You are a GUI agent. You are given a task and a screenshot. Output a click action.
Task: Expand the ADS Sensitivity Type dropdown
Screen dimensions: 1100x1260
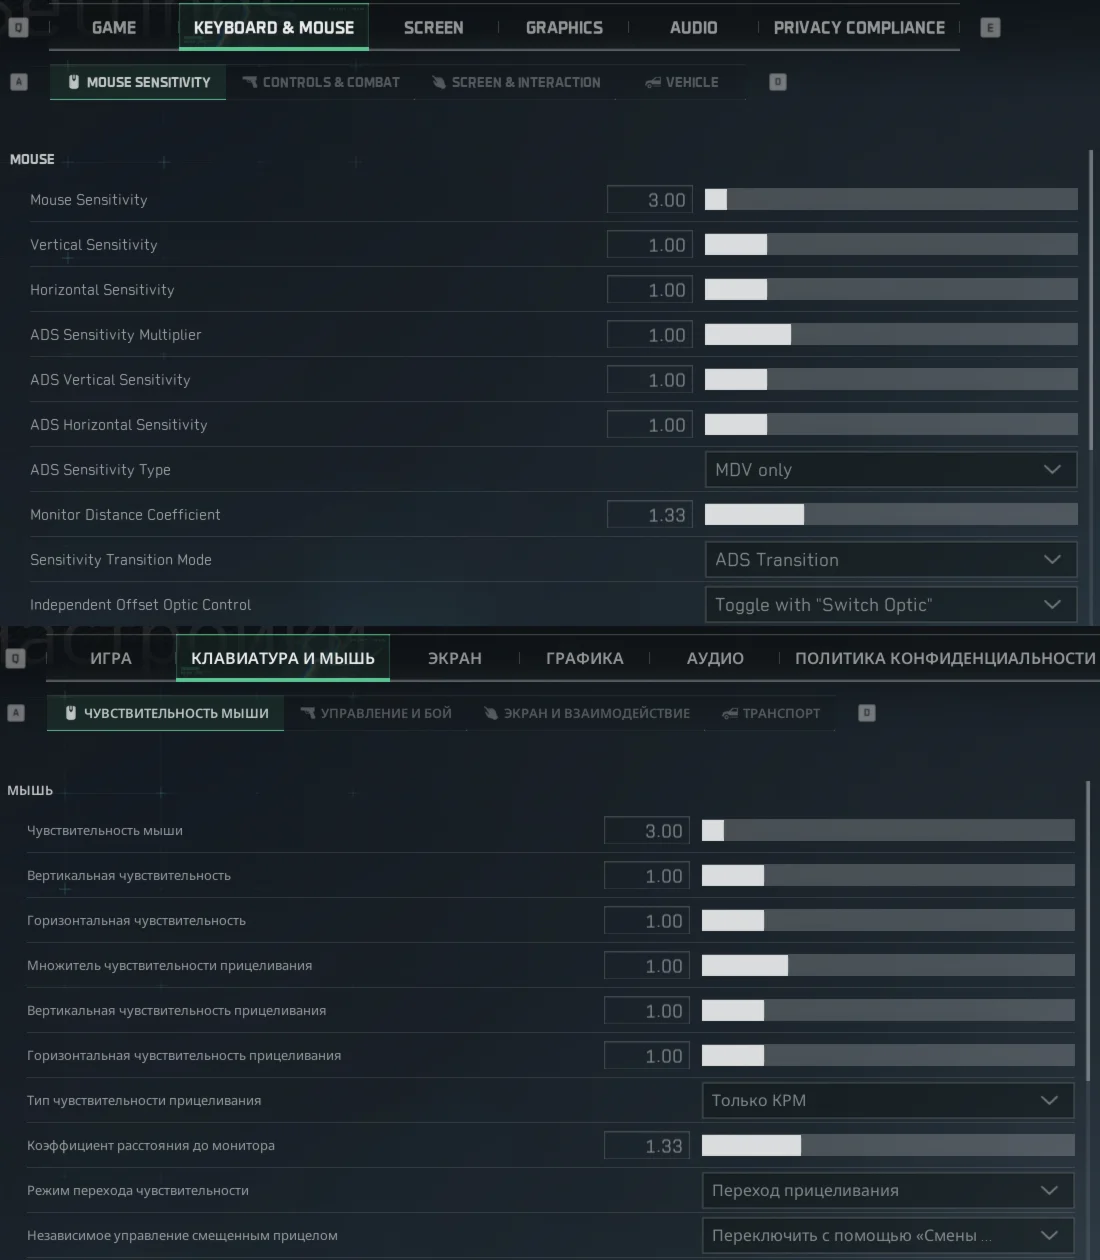coord(891,470)
